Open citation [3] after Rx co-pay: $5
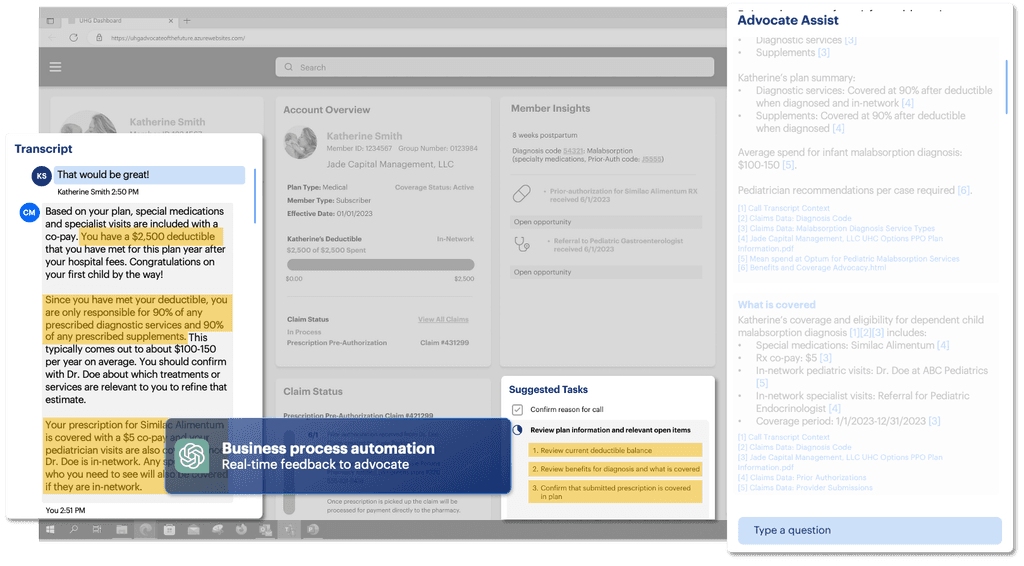1024x566 pixels. point(825,358)
